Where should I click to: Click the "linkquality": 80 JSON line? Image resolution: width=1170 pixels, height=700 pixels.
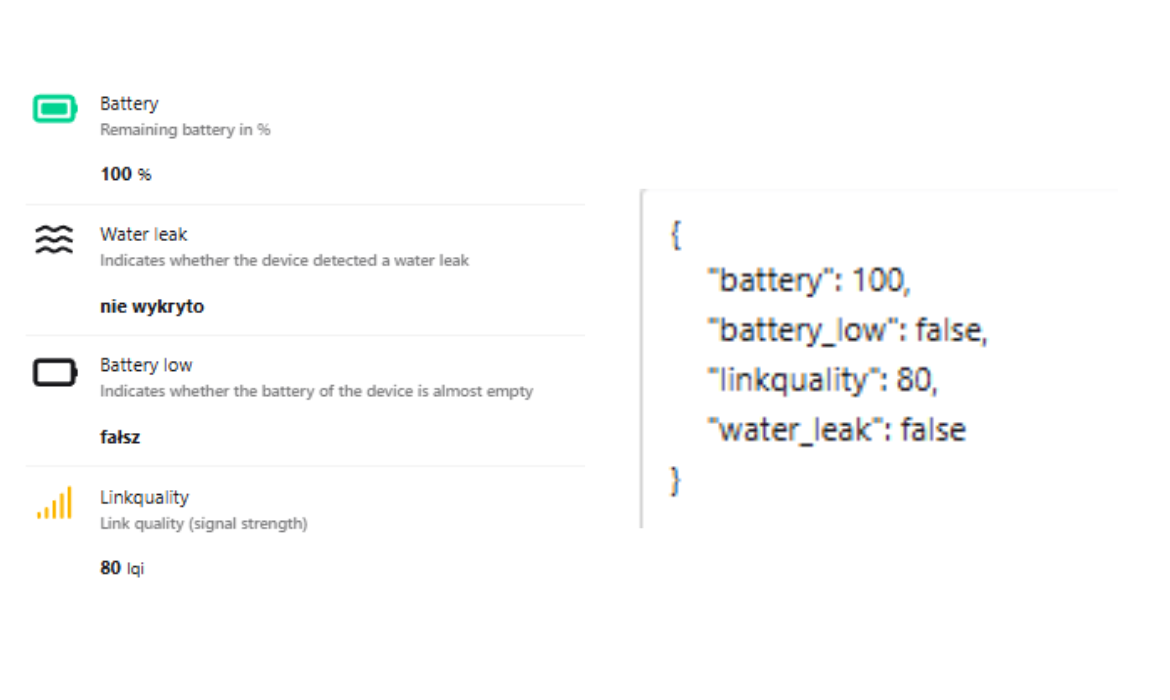pos(823,380)
